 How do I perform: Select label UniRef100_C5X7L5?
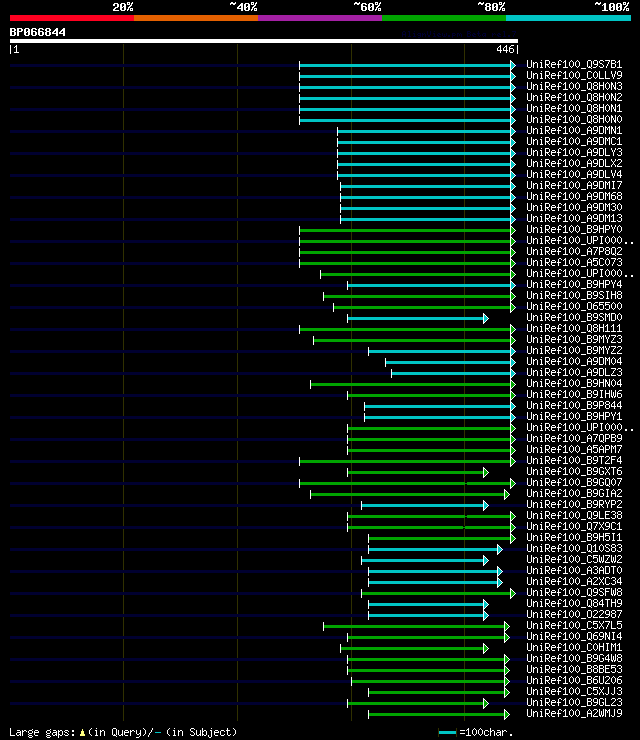[x=574, y=625]
